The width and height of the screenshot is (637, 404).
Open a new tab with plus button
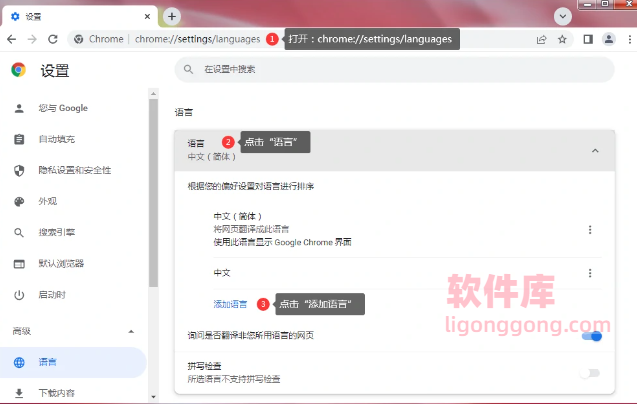coord(172,16)
